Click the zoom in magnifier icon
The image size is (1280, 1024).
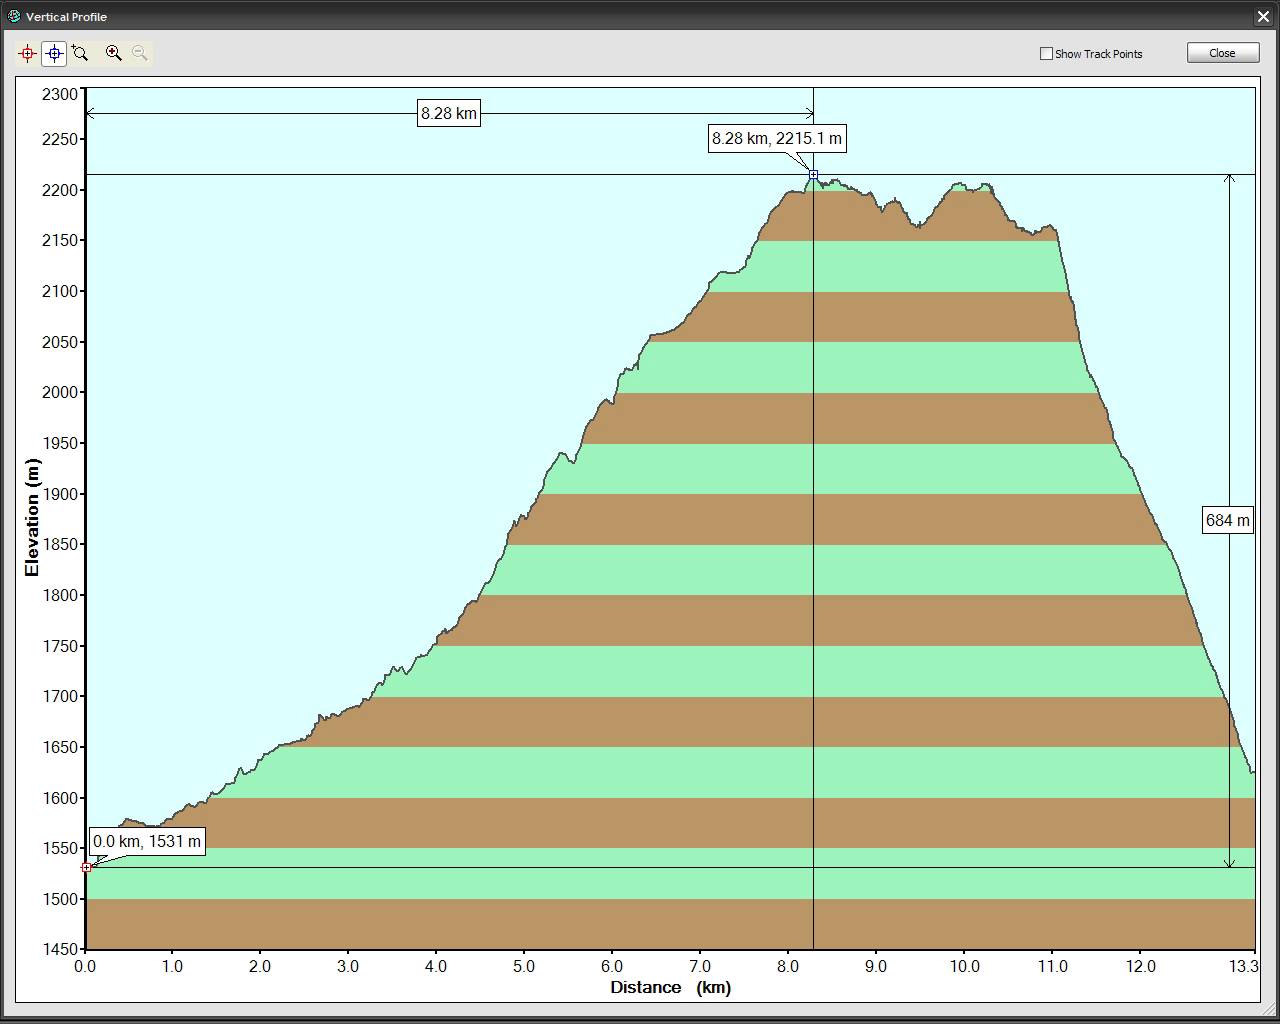(114, 54)
